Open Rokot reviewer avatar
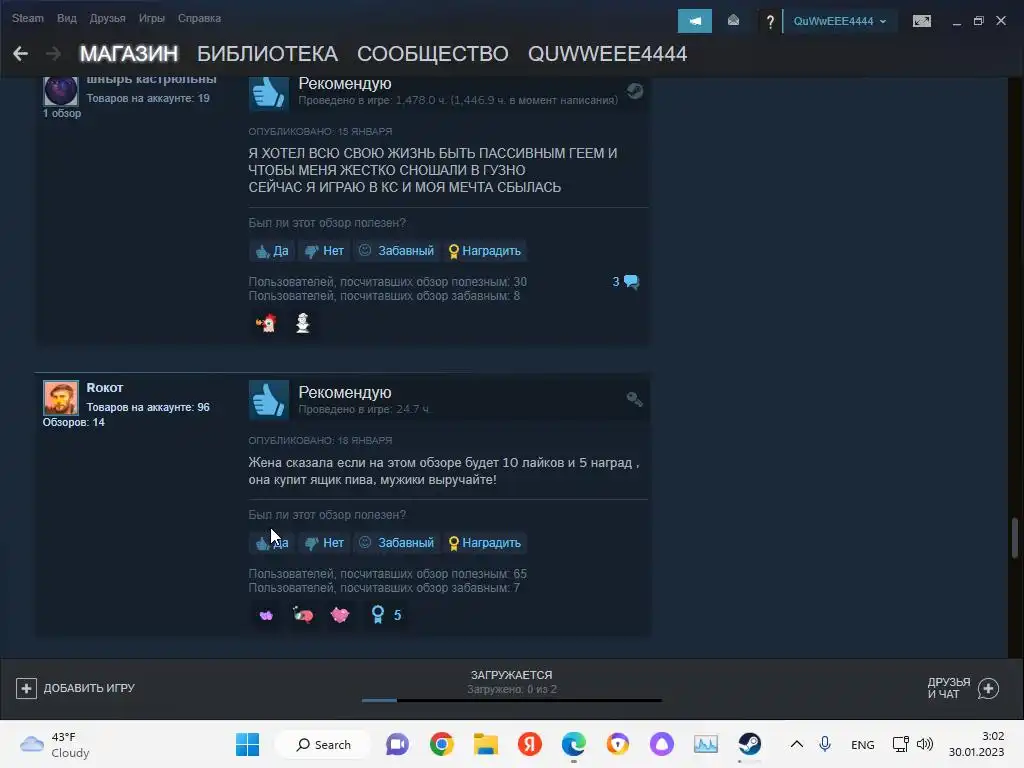This screenshot has height=768, width=1024. 61,397
